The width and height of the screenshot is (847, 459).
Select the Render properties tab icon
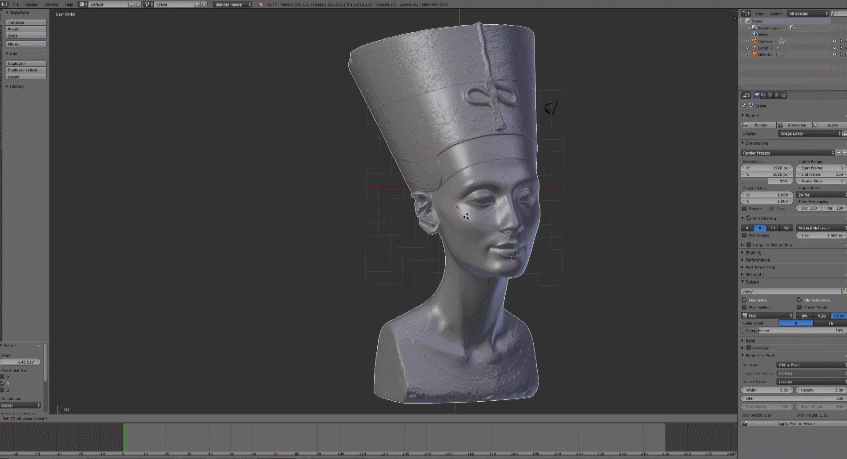(x=757, y=96)
